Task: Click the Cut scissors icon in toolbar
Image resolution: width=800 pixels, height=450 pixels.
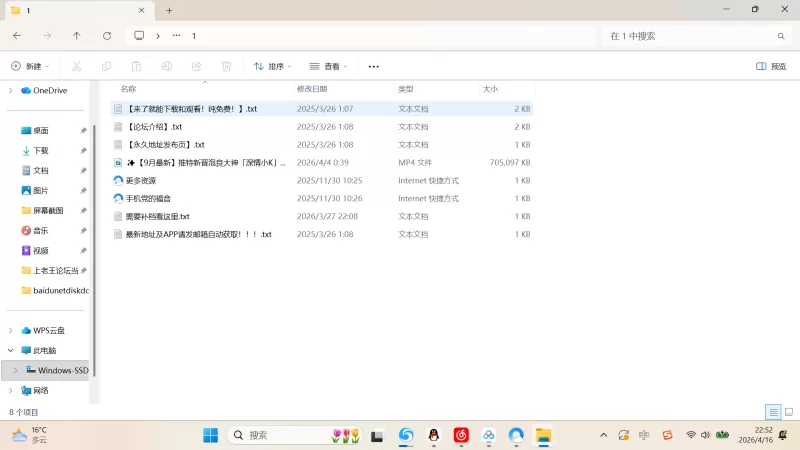Action: point(75,66)
